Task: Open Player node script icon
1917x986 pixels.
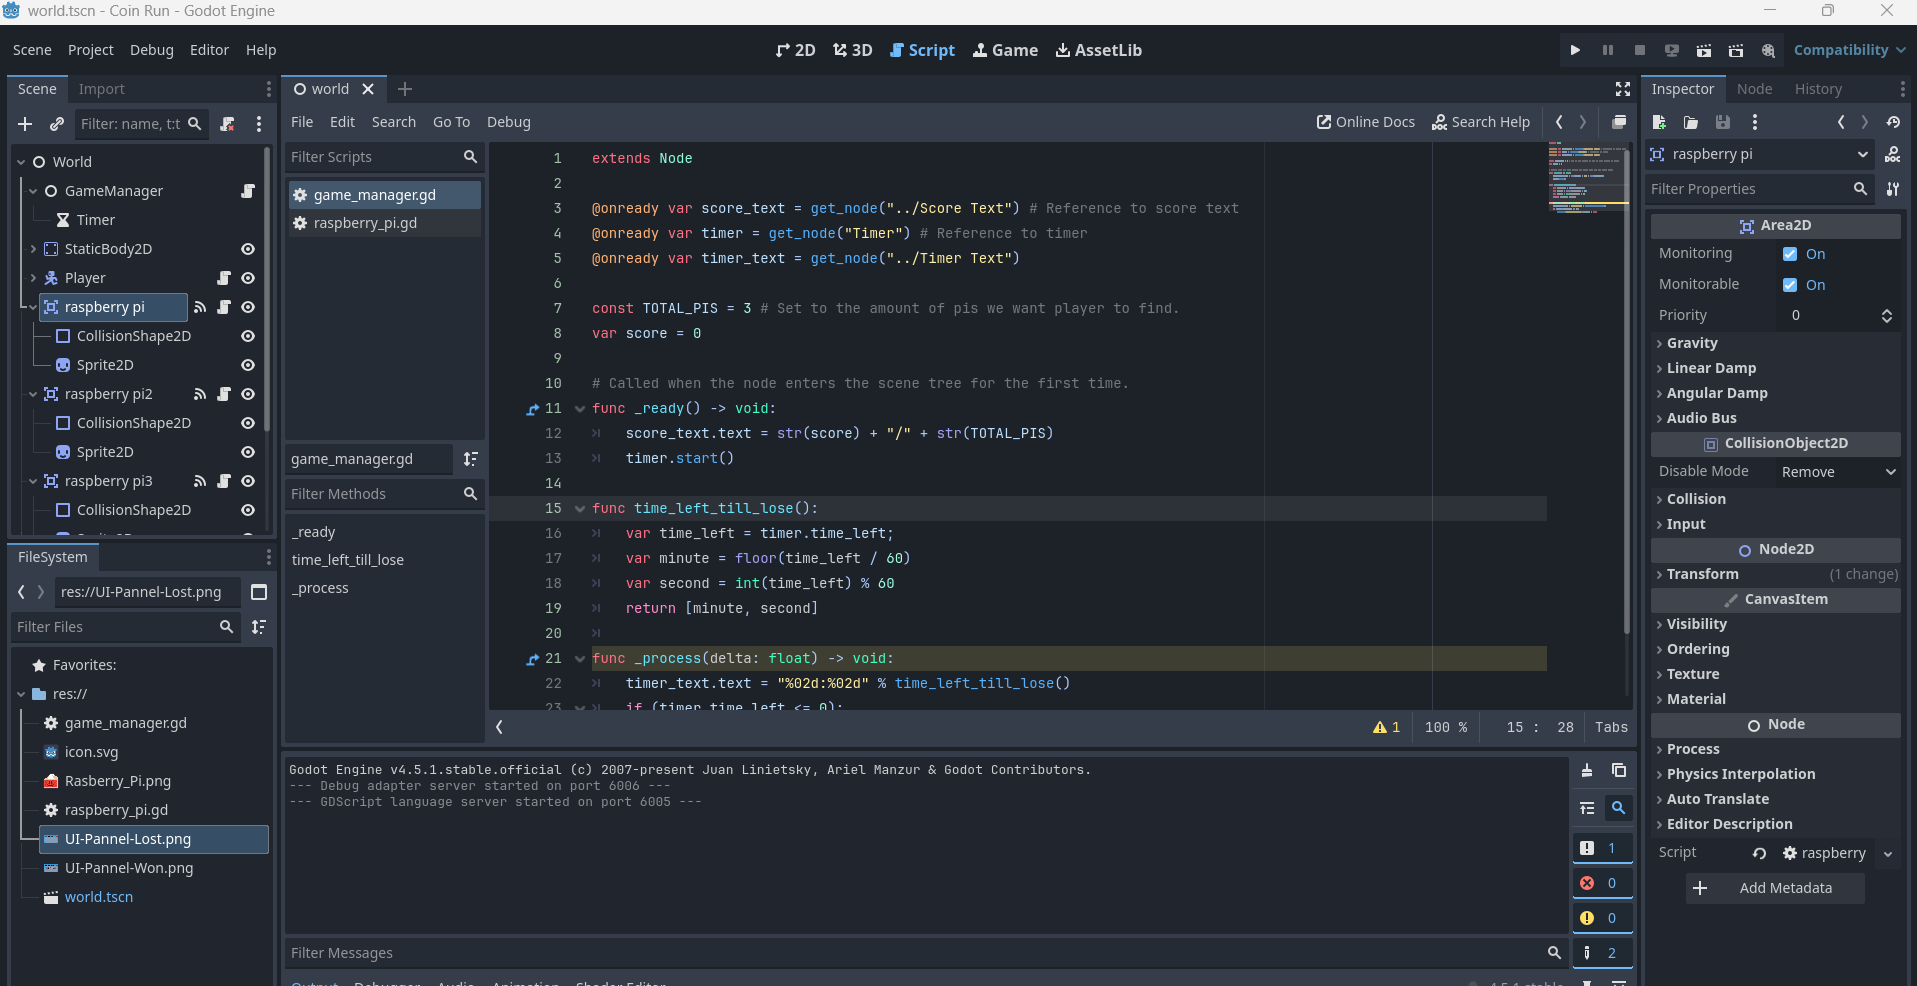Action: click(224, 278)
